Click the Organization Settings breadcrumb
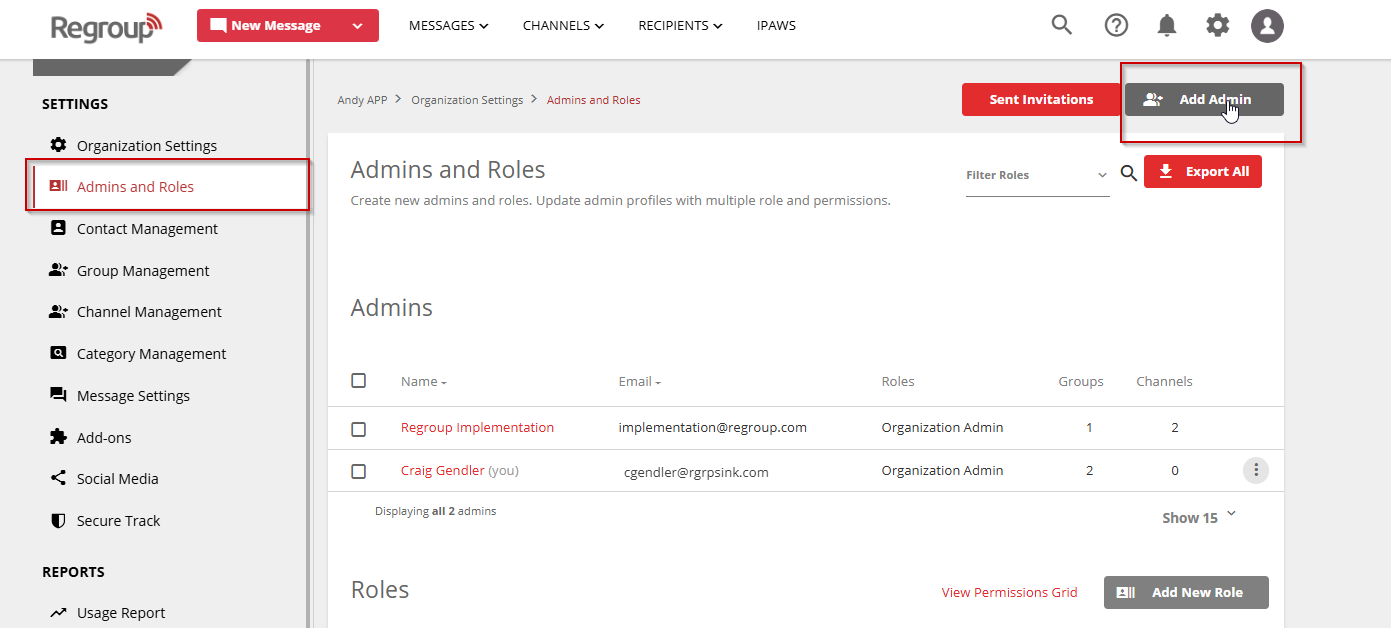Screen dimensions: 1391x628 click(467, 100)
